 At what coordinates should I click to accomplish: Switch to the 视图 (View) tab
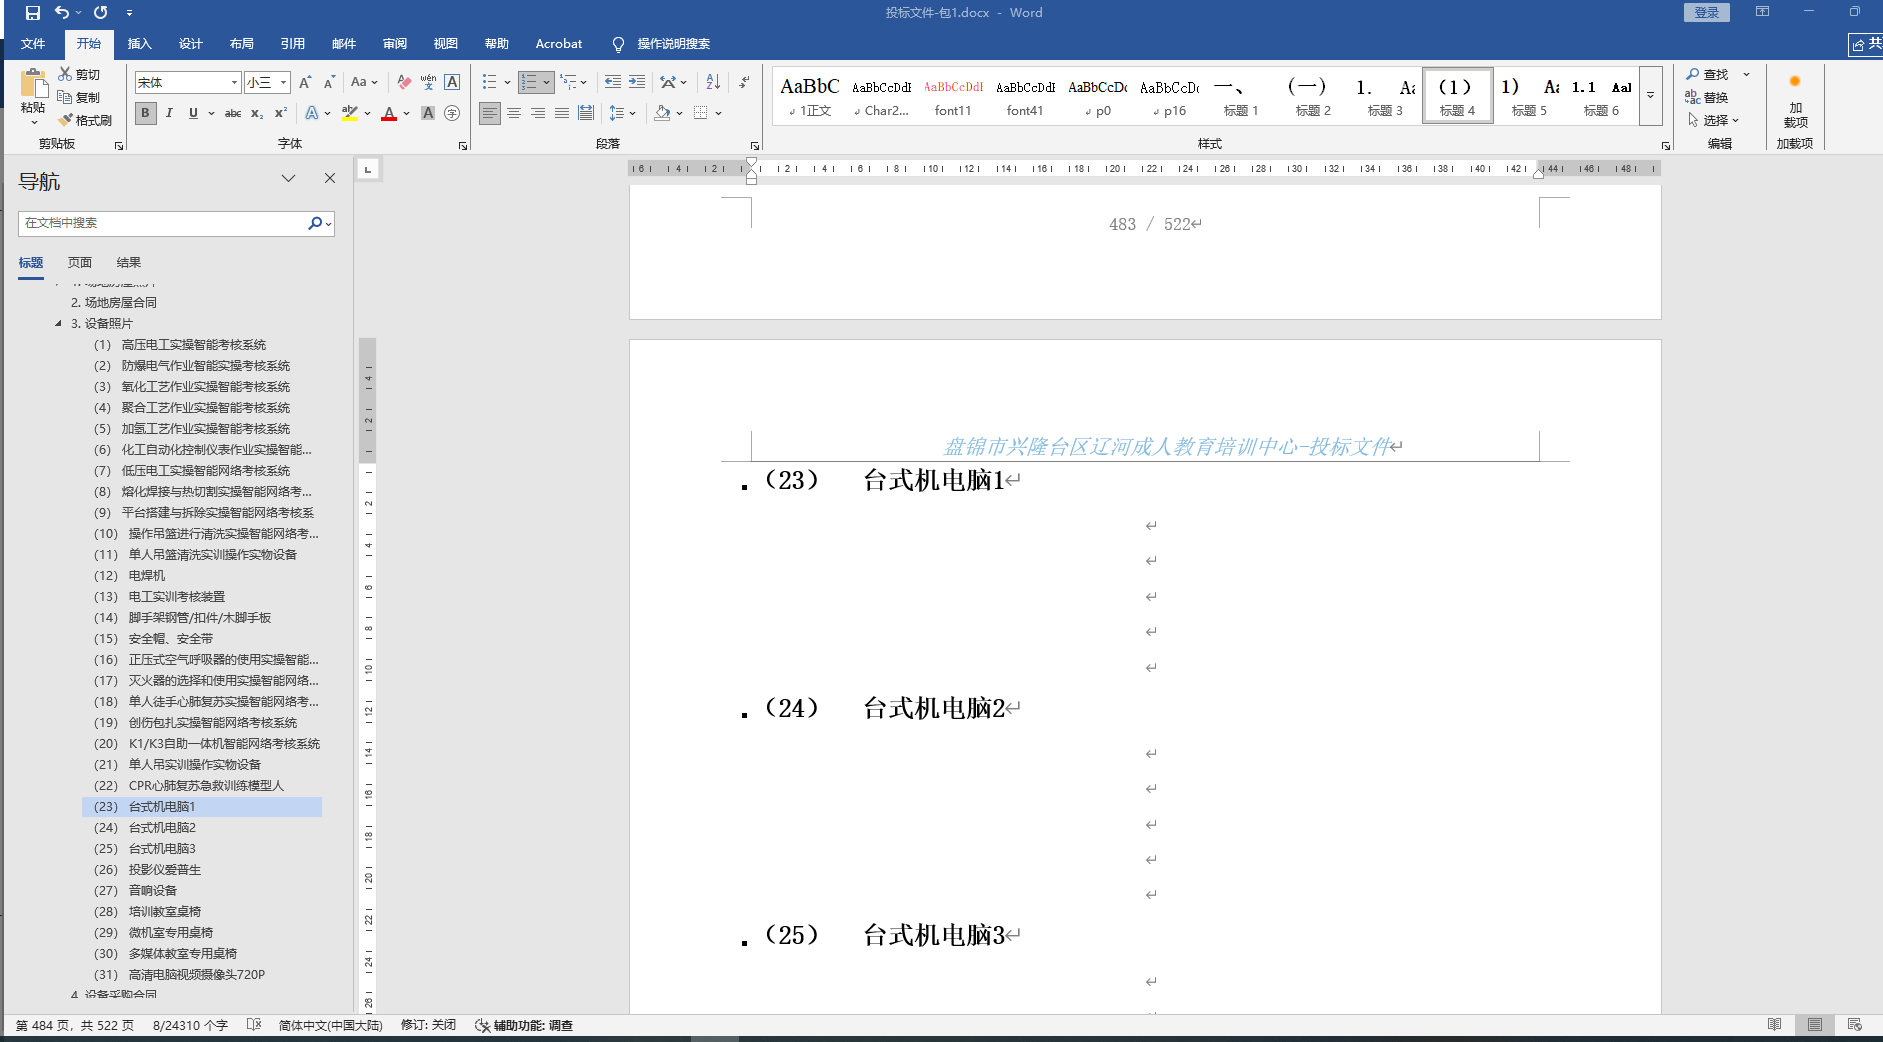tap(446, 44)
